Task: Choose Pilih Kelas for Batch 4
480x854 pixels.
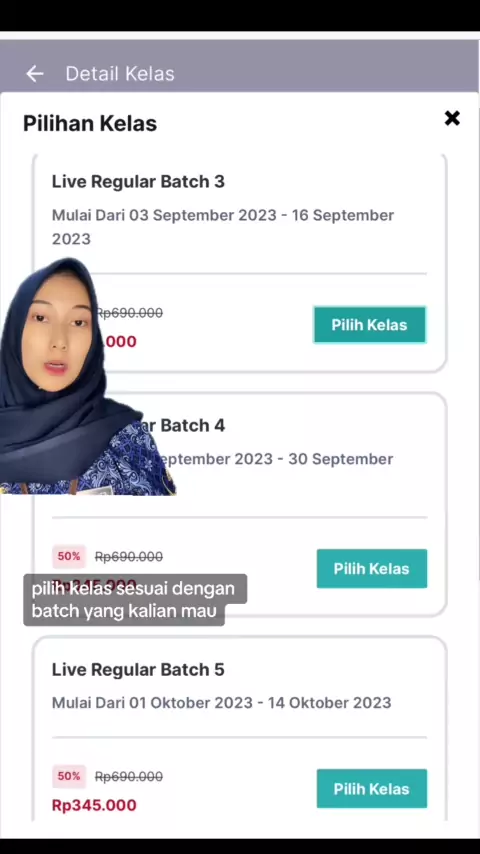Action: (372, 569)
